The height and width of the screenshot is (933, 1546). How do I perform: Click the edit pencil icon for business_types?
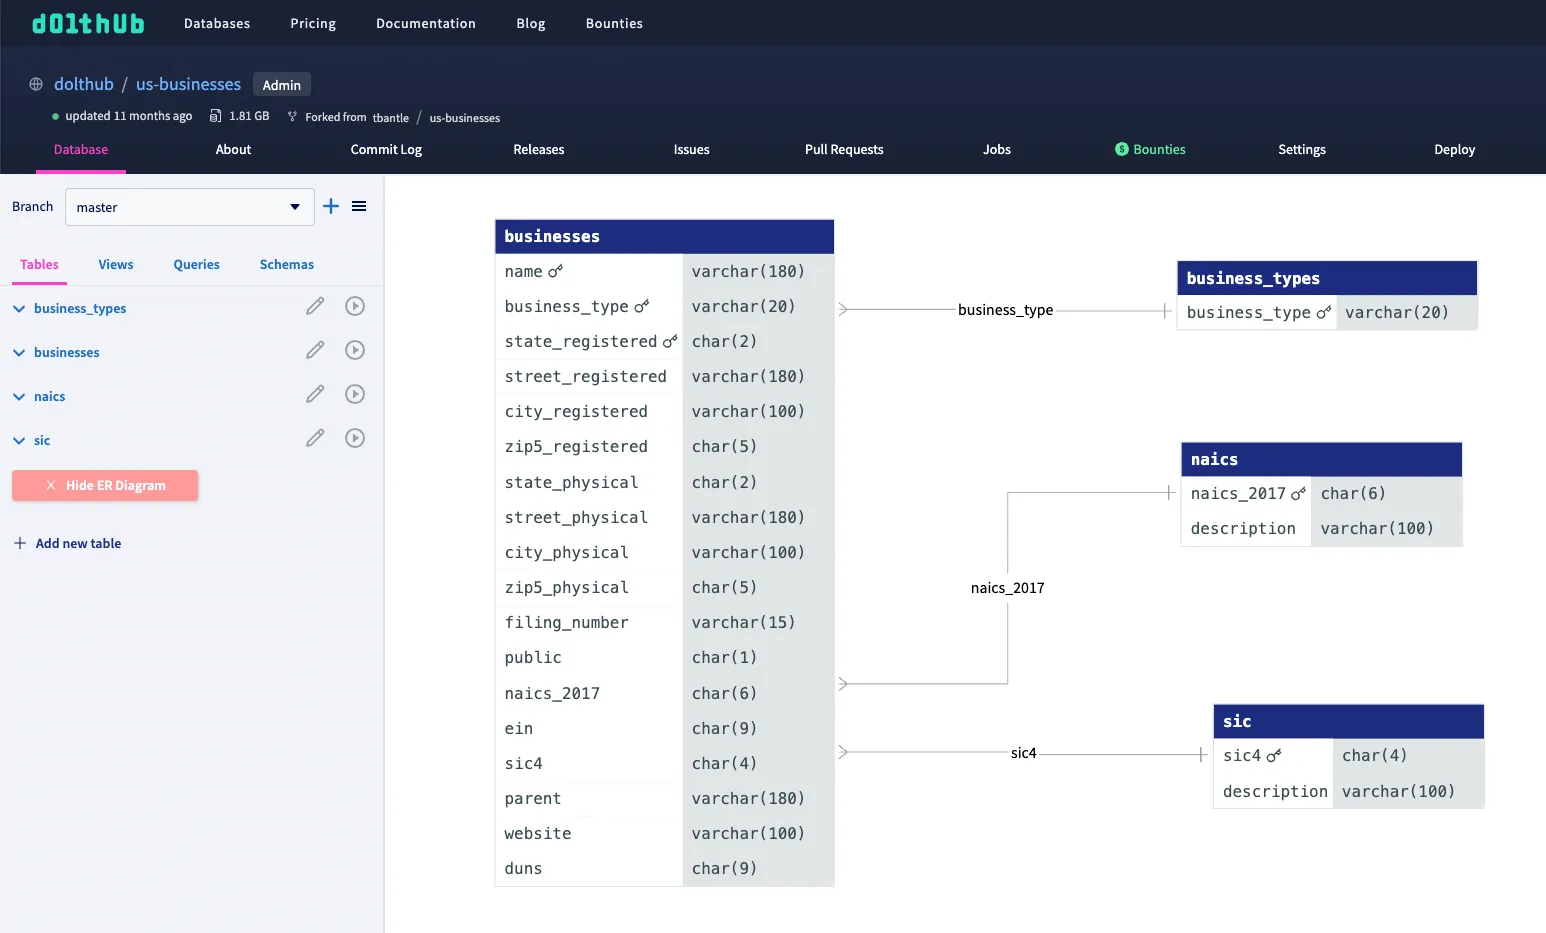coord(315,306)
